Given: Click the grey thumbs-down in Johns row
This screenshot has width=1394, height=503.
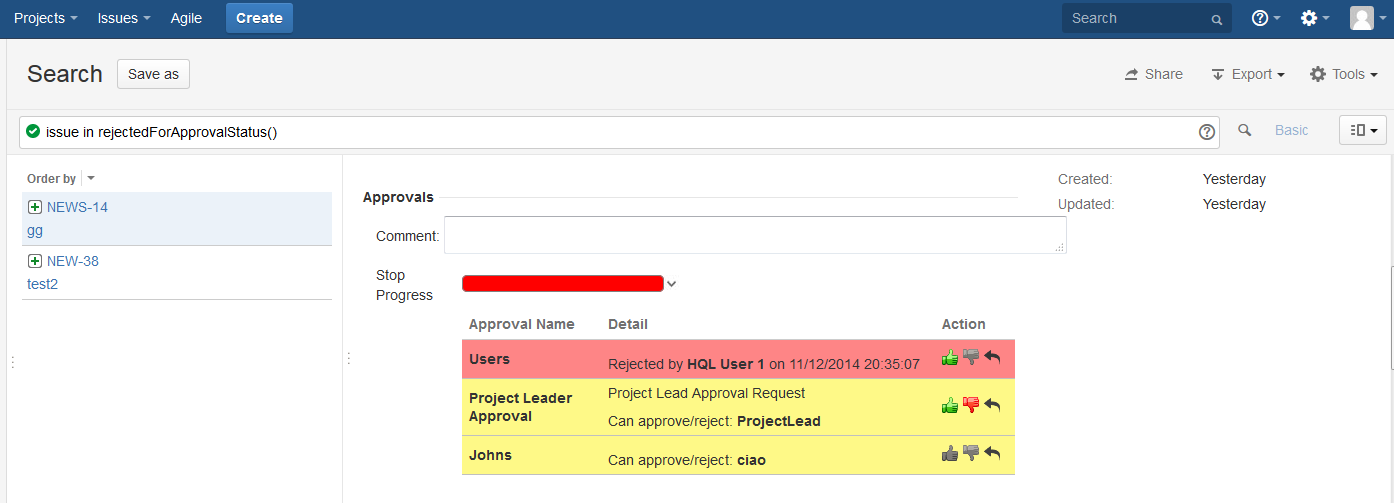Looking at the screenshot, I should 971,454.
